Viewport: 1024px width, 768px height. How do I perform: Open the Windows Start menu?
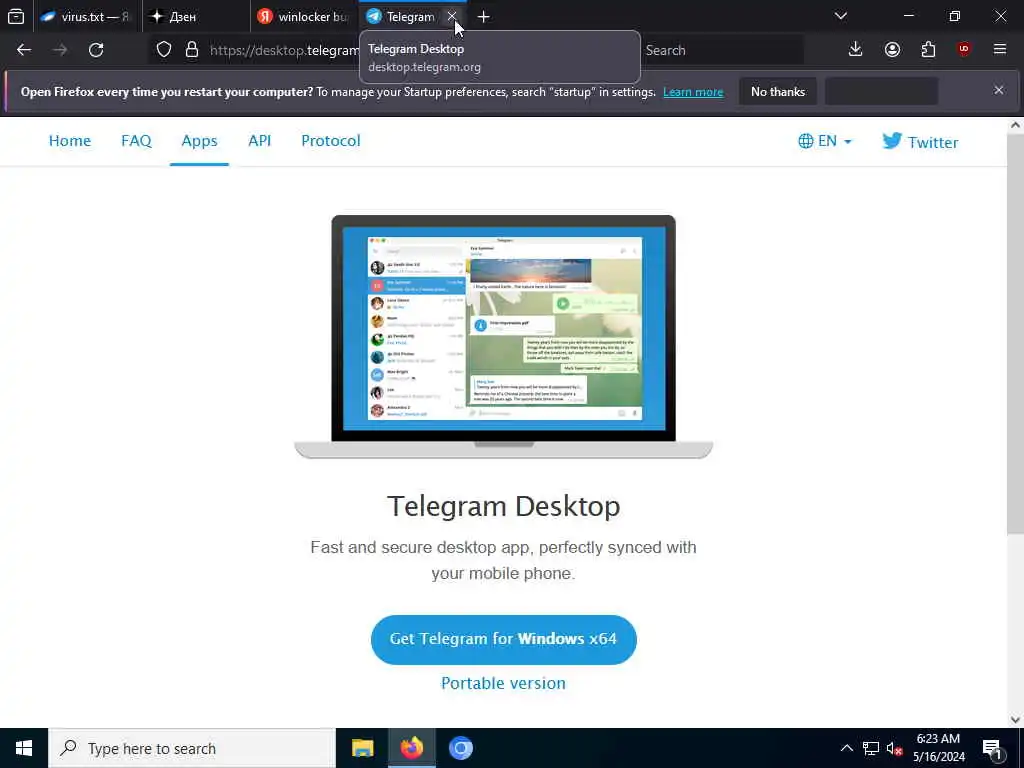point(24,748)
